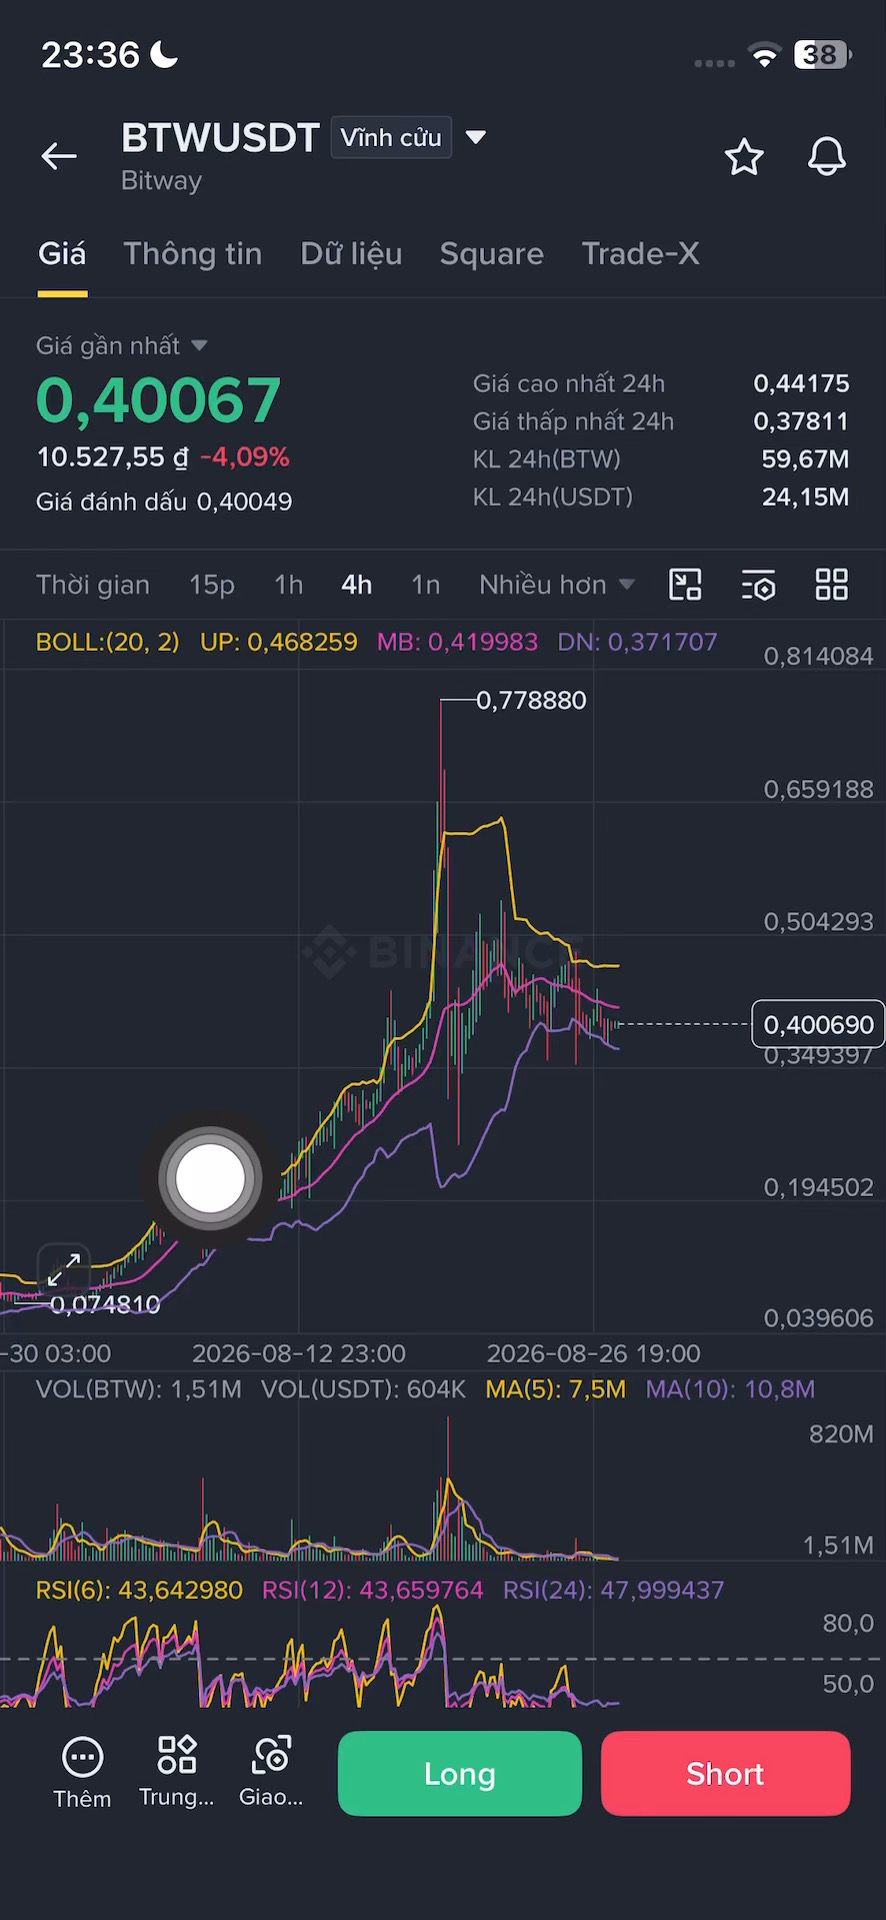
Task: Tap KL 24h(BTW) value 59,67M
Action: click(x=805, y=460)
